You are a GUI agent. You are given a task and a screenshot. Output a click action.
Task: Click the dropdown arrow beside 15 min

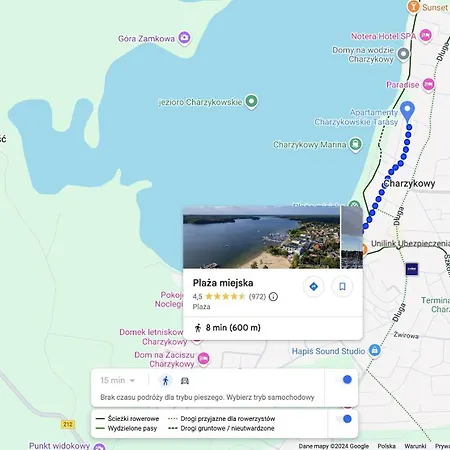pyautogui.click(x=132, y=381)
